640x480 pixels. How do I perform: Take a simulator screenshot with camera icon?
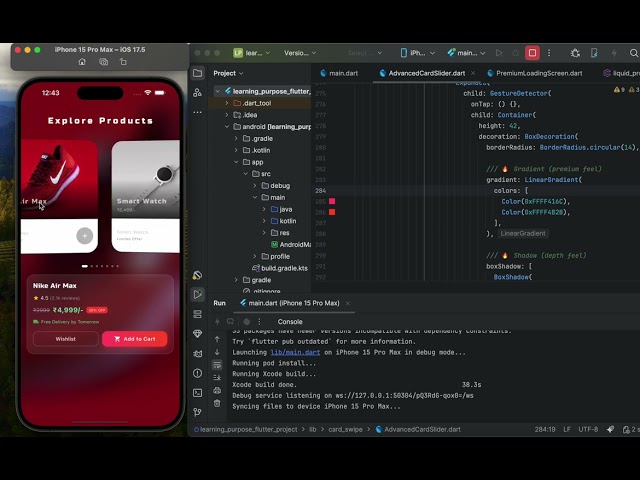click(x=103, y=62)
